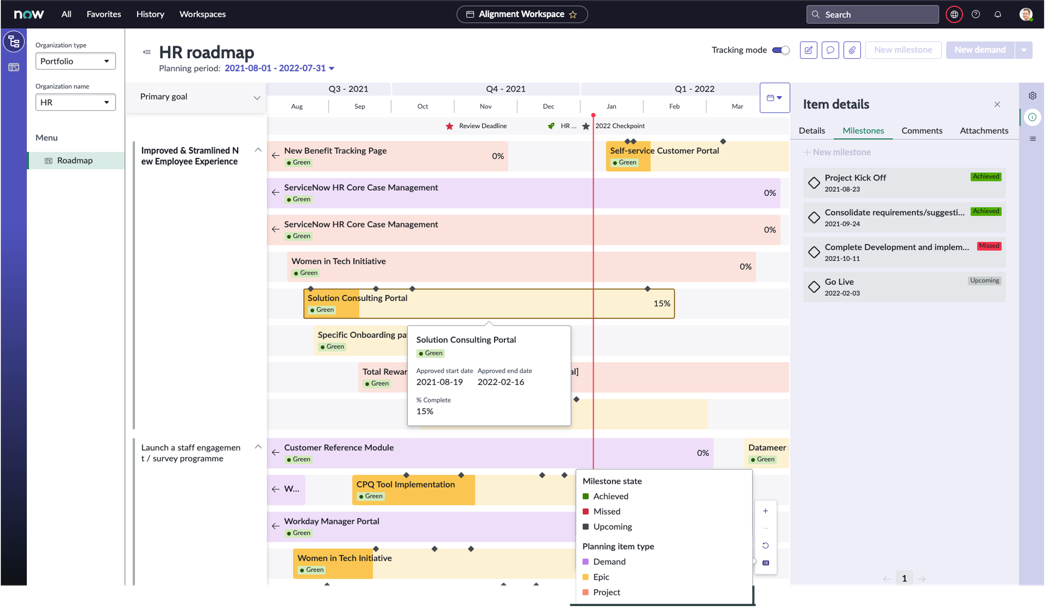
Task: Switch to the Milestones tab
Action: tap(863, 131)
